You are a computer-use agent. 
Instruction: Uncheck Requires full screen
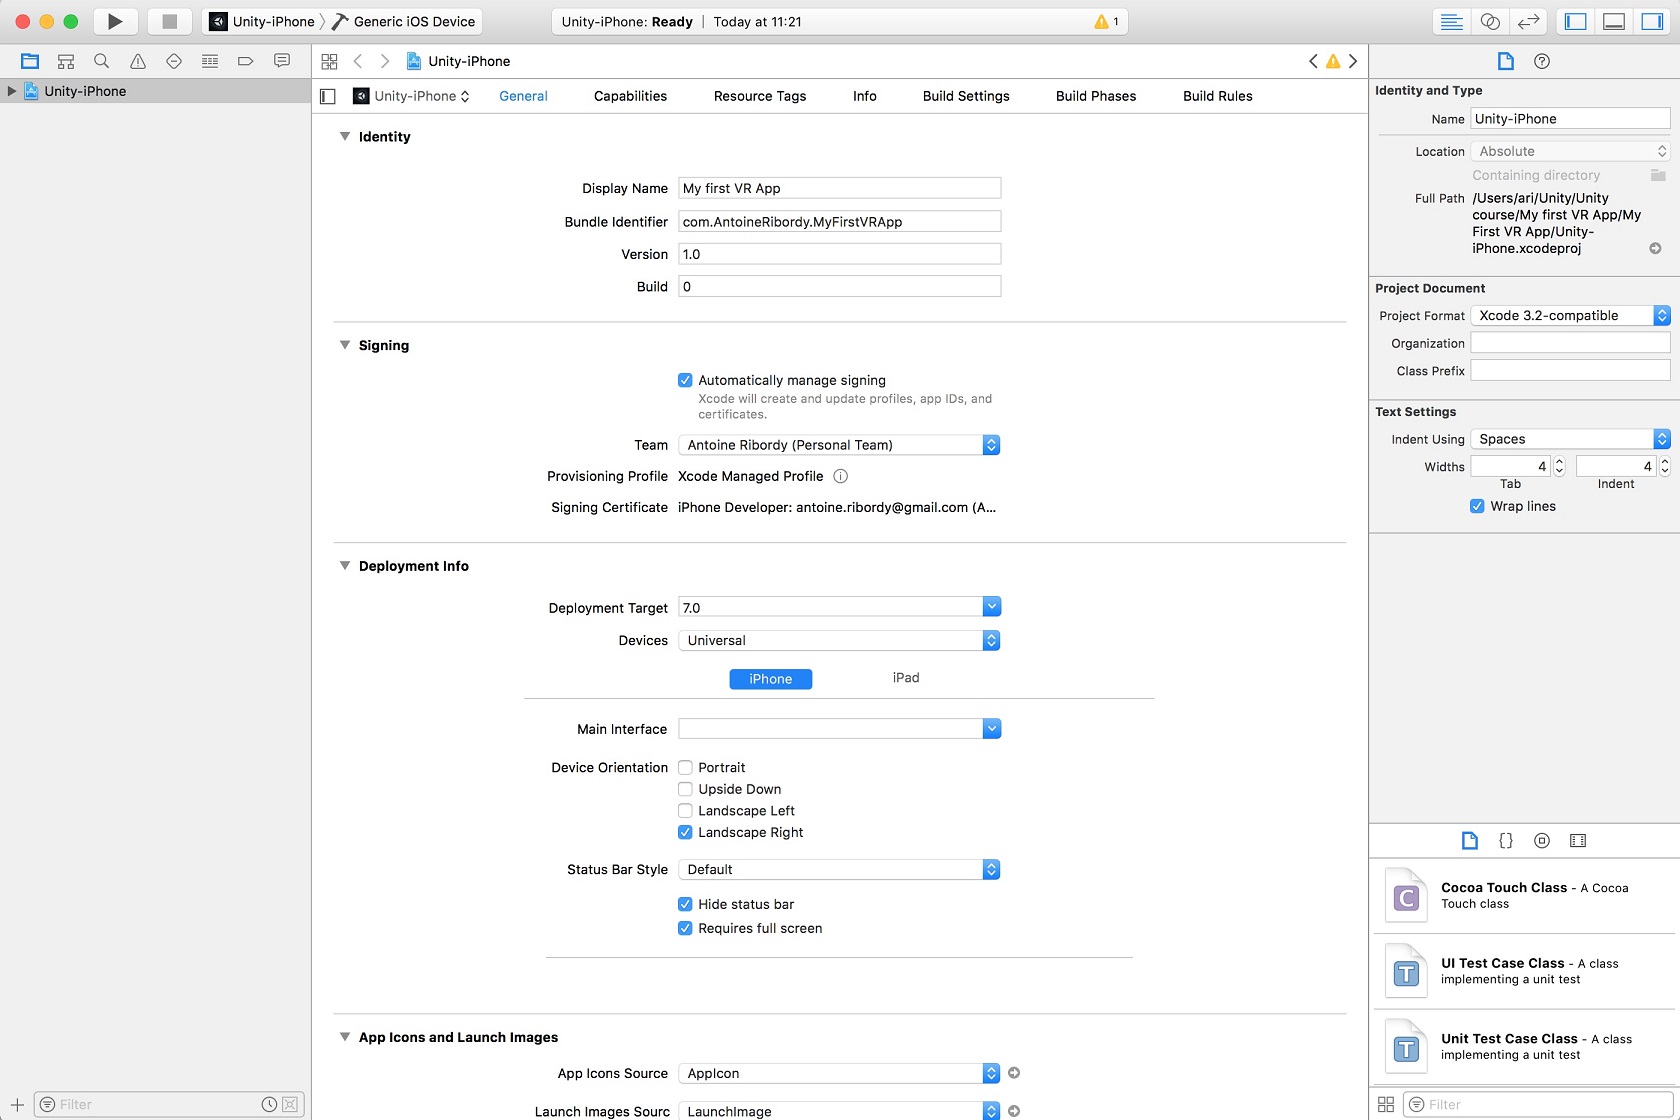pos(685,928)
